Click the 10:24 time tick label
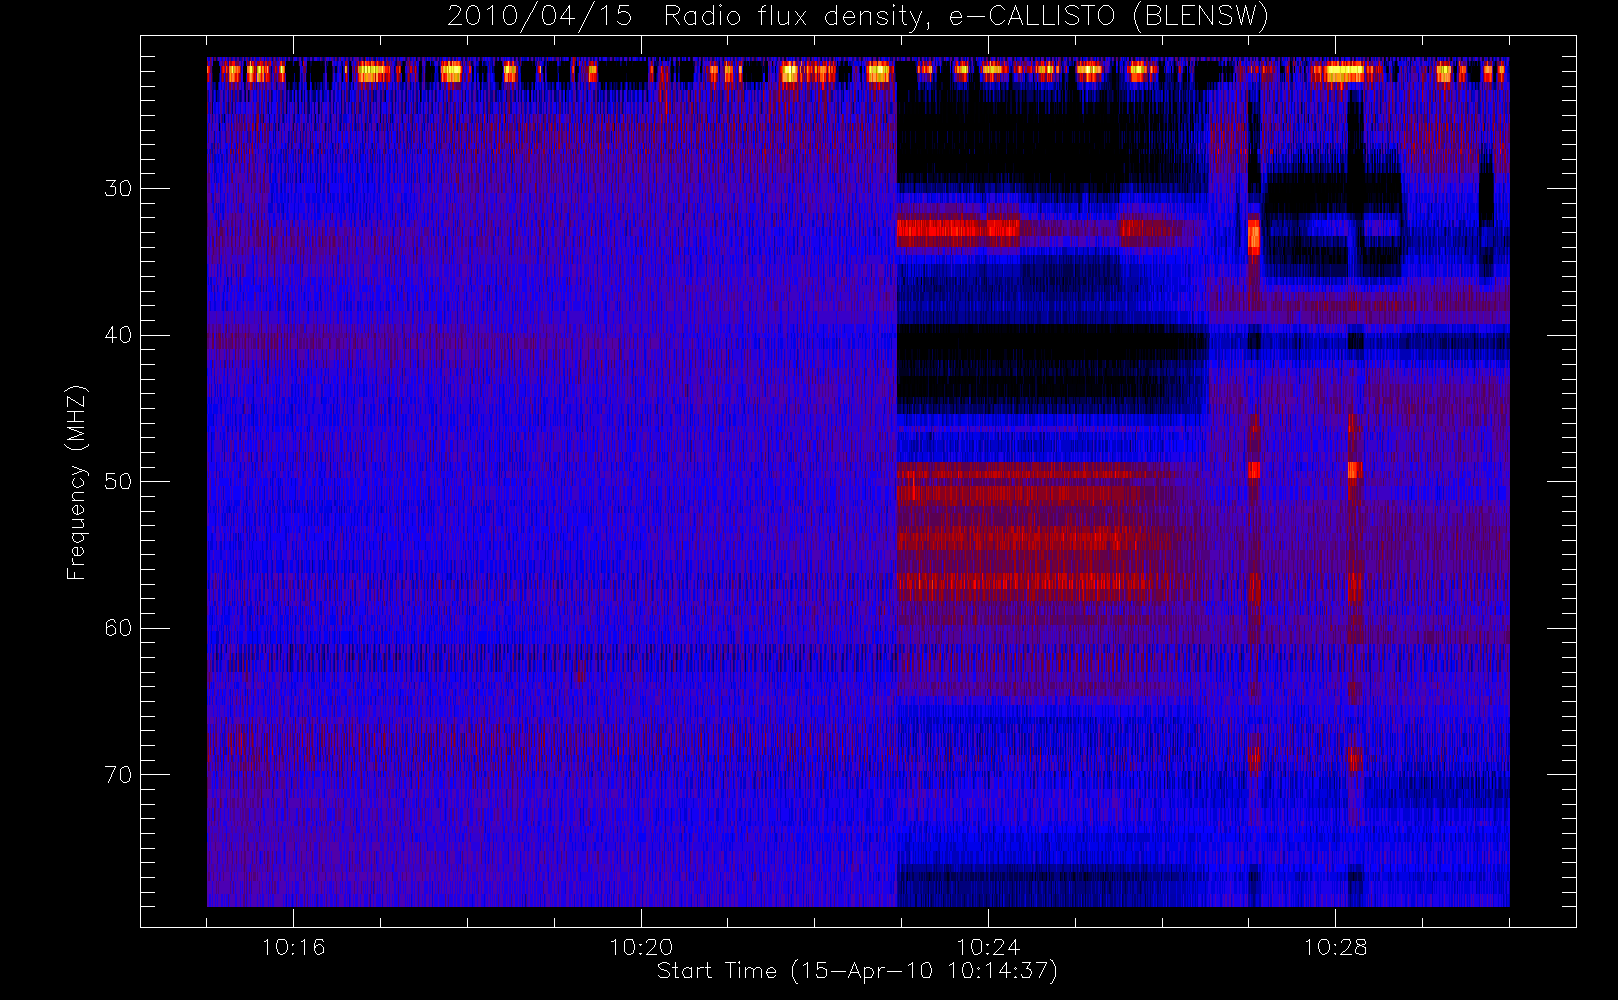 [988, 947]
